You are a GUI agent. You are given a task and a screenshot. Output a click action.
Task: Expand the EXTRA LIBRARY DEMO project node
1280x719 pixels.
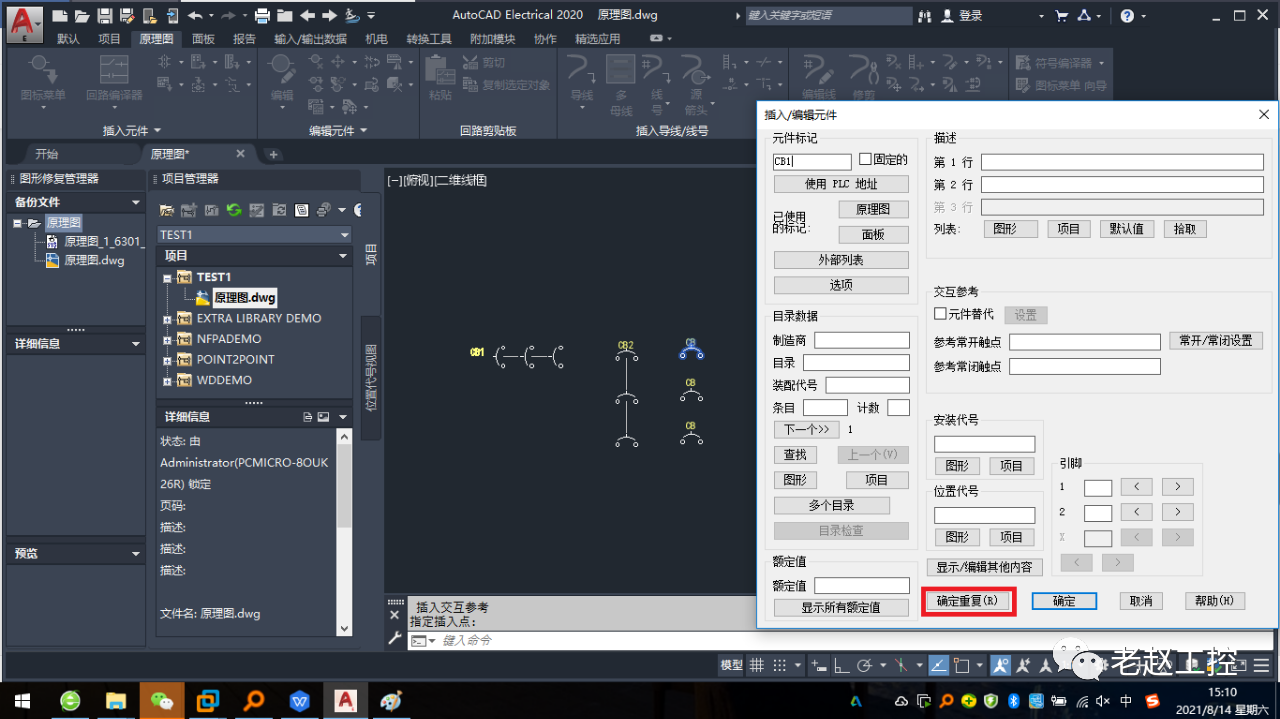pyautogui.click(x=168, y=319)
